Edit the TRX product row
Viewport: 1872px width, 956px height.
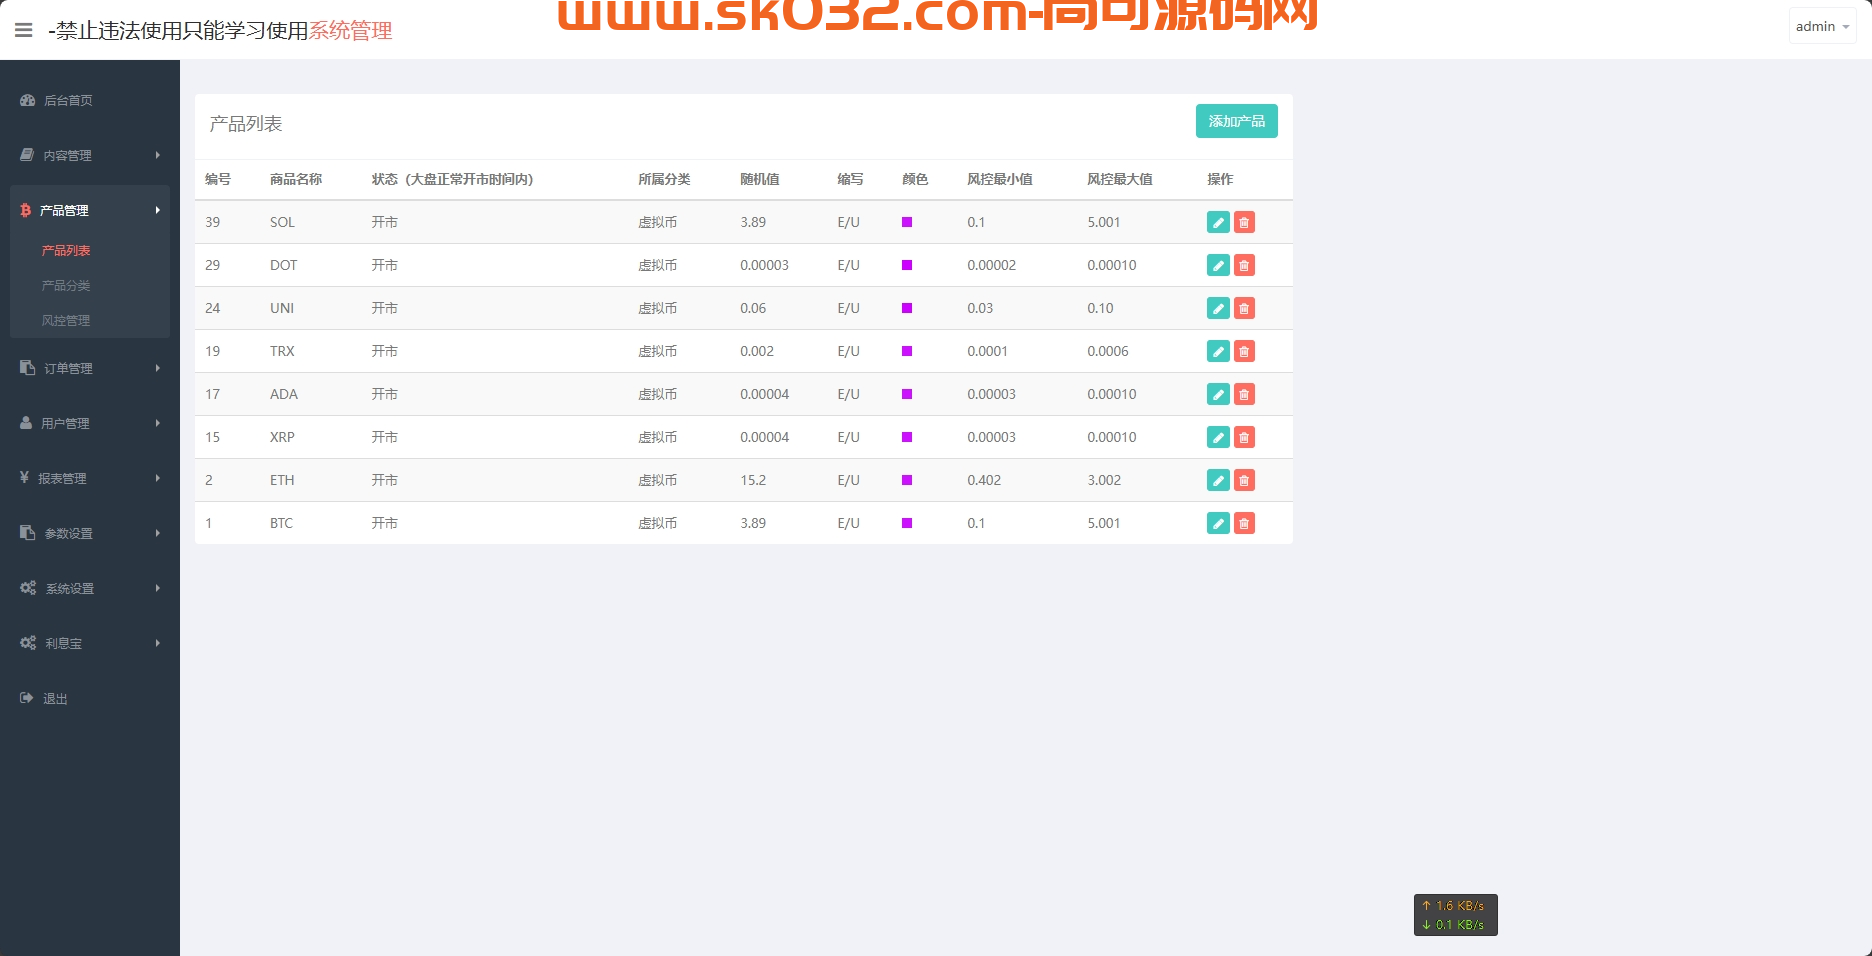1218,351
